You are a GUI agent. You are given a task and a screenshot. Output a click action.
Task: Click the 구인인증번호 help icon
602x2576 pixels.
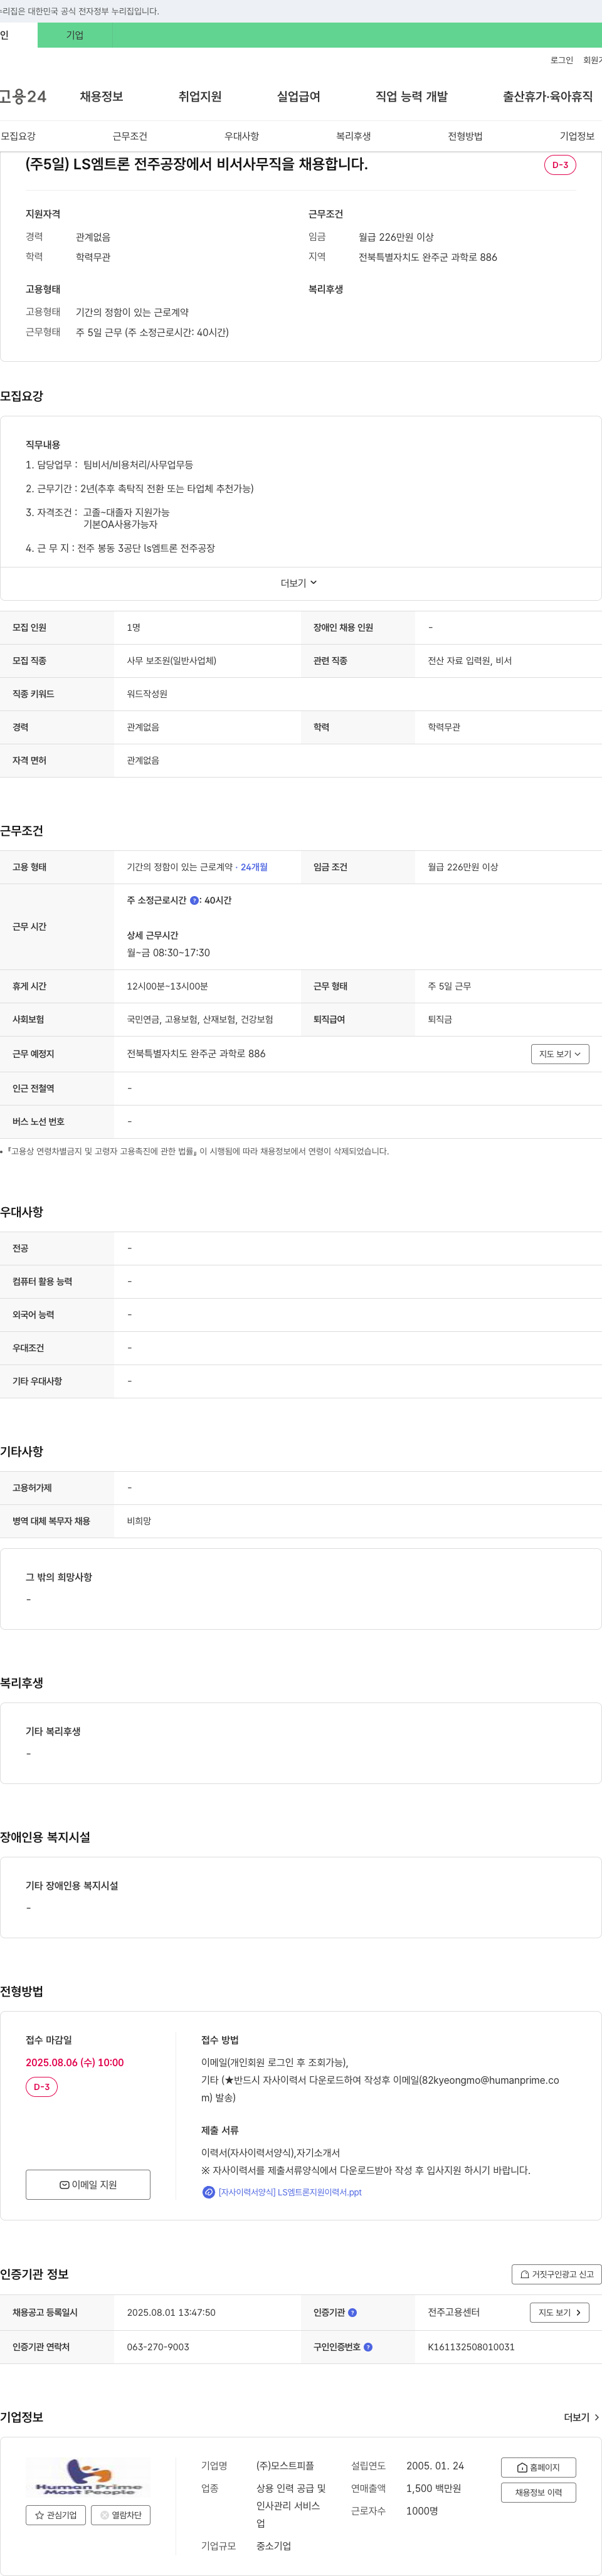pos(368,2347)
